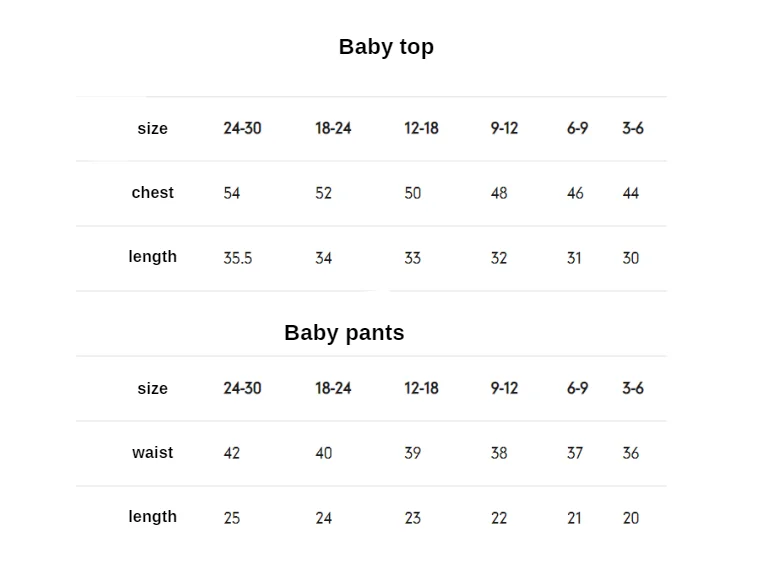Click the Baby pants heading
Screen dimensions: 757x585
click(344, 333)
